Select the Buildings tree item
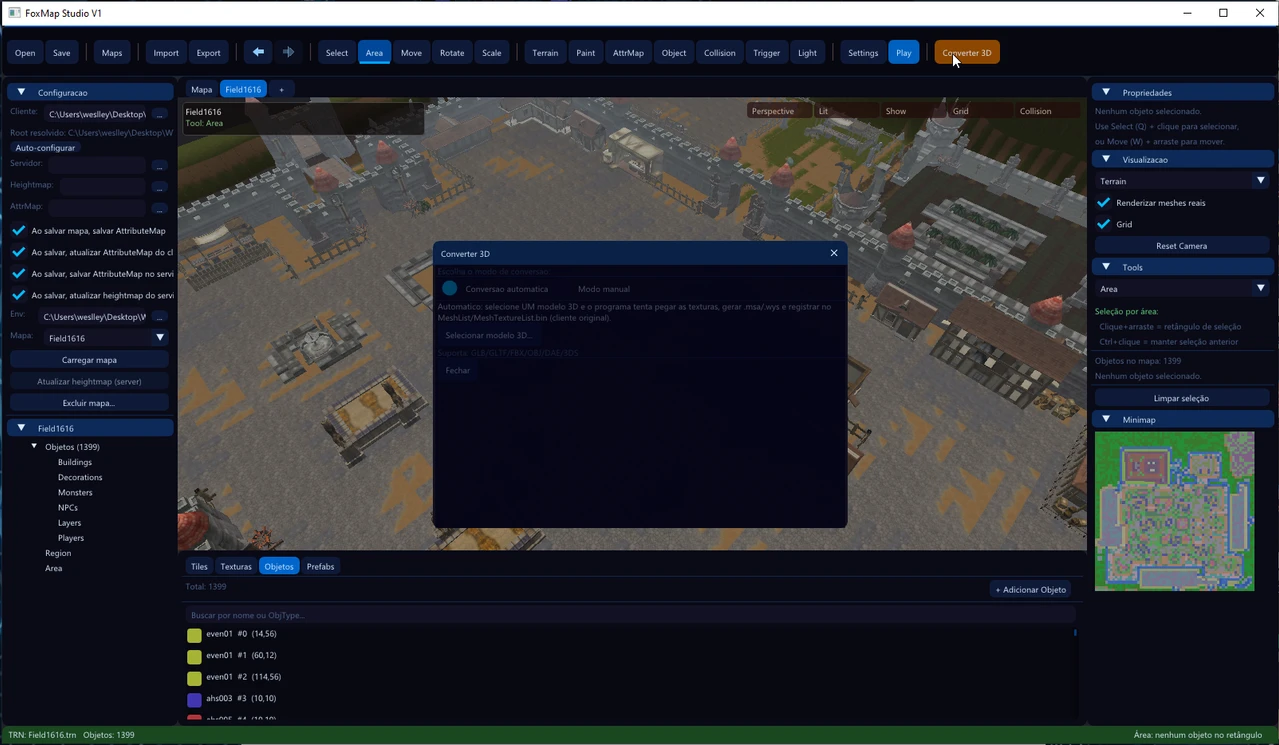This screenshot has width=1279, height=745. pyautogui.click(x=75, y=462)
